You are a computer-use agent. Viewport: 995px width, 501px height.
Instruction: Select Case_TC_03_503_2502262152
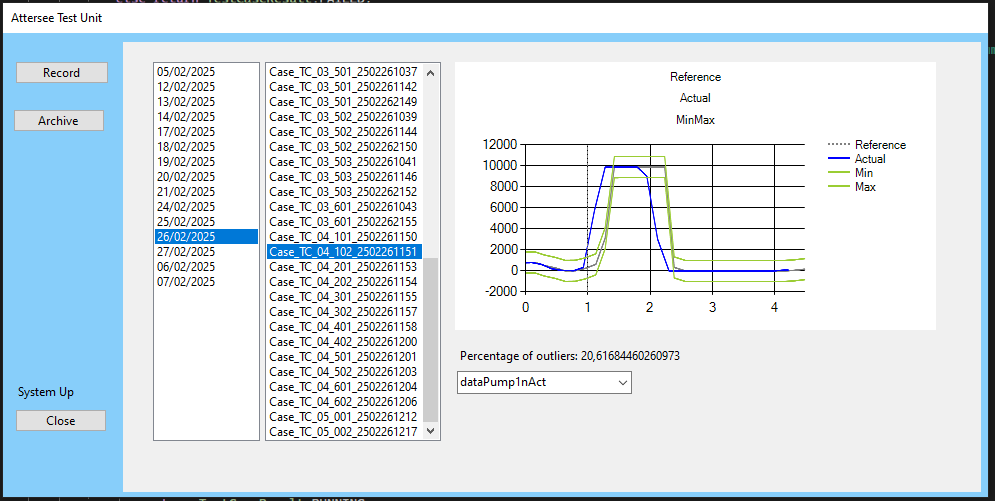point(345,192)
